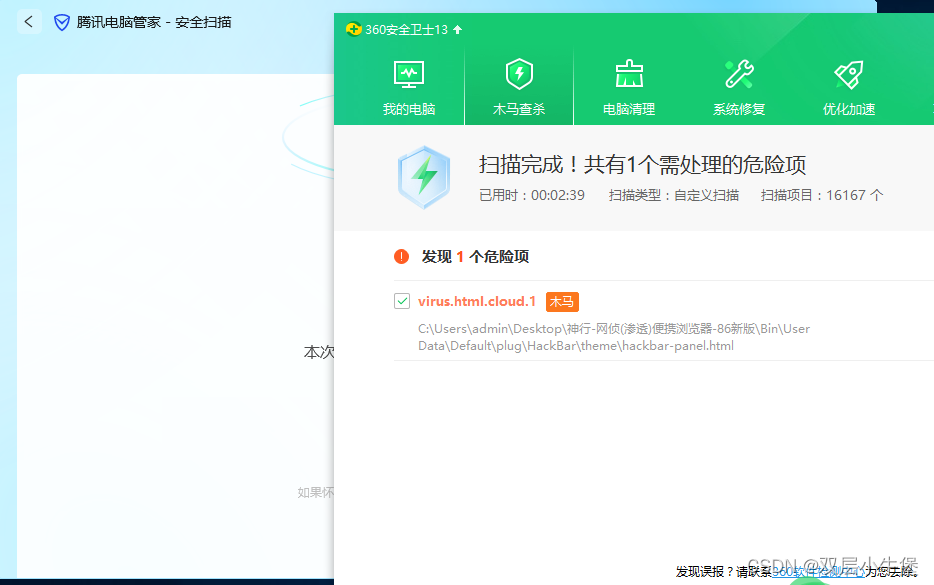
Task: Click the 腾讯电脑管家 - 安全扫描 title
Action: [x=154, y=23]
